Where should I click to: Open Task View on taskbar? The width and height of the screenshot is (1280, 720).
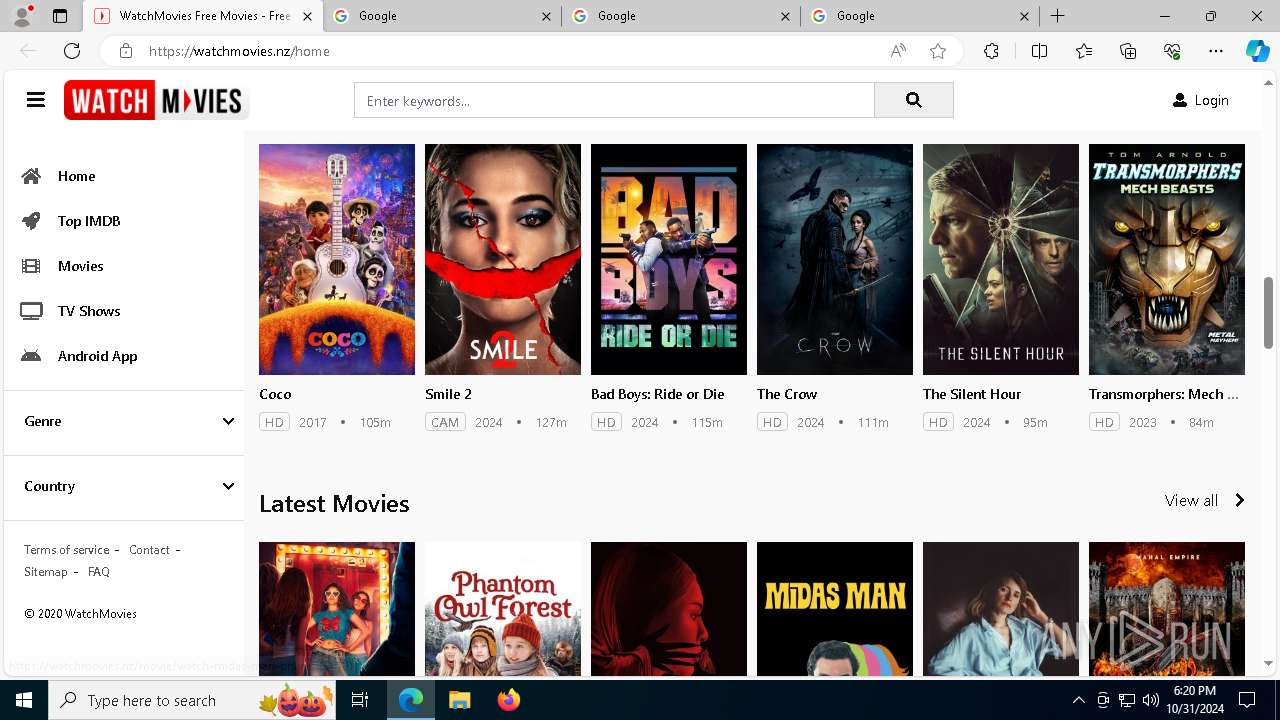coord(360,700)
